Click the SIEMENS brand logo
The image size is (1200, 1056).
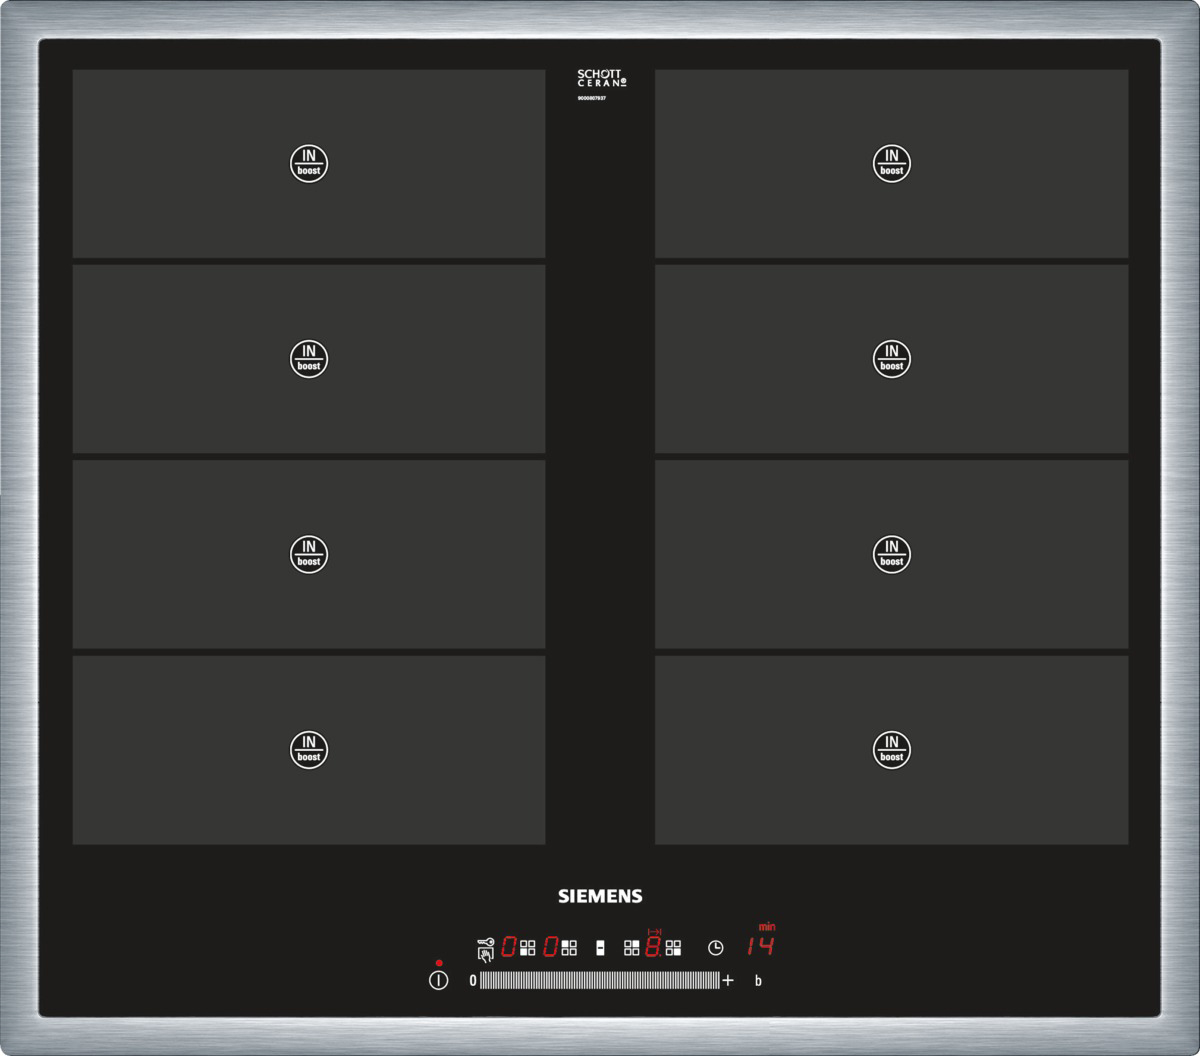(x=600, y=896)
